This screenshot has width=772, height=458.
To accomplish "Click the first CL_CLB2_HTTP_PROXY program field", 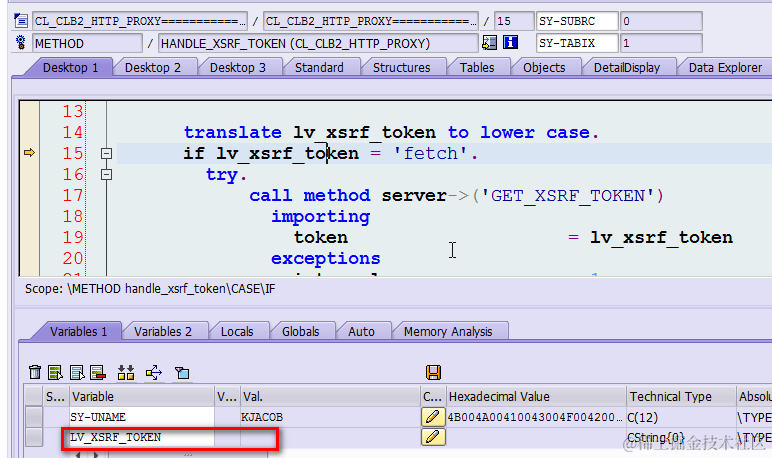I will (140, 21).
